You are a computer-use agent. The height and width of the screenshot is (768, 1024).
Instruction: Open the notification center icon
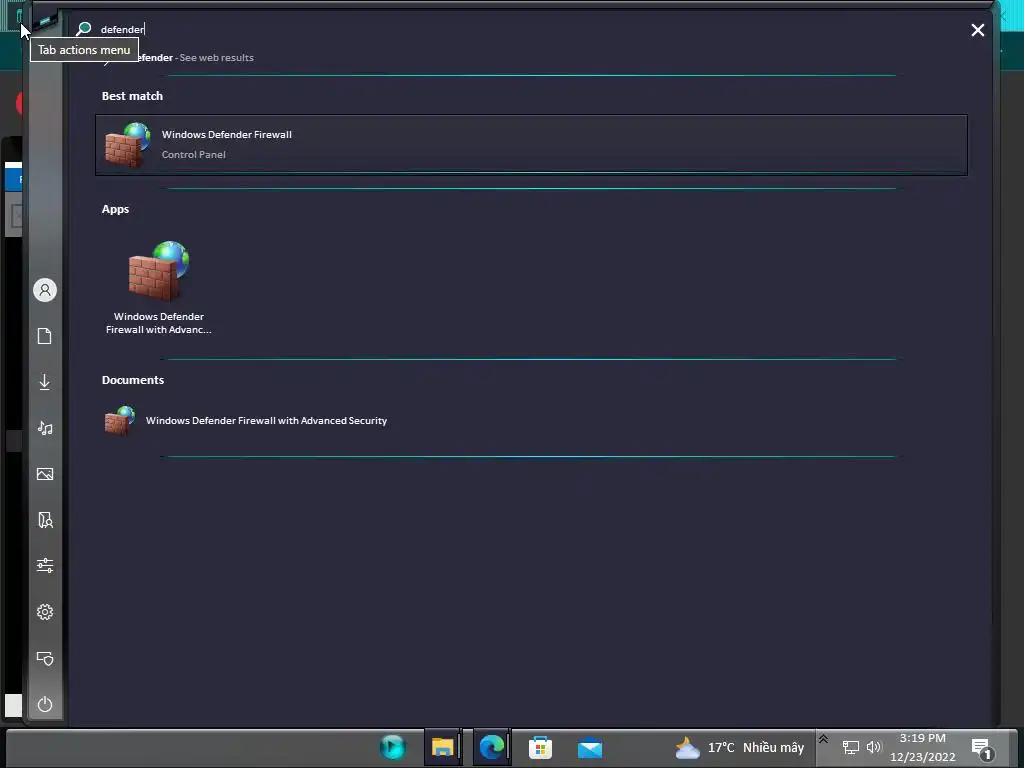(982, 748)
